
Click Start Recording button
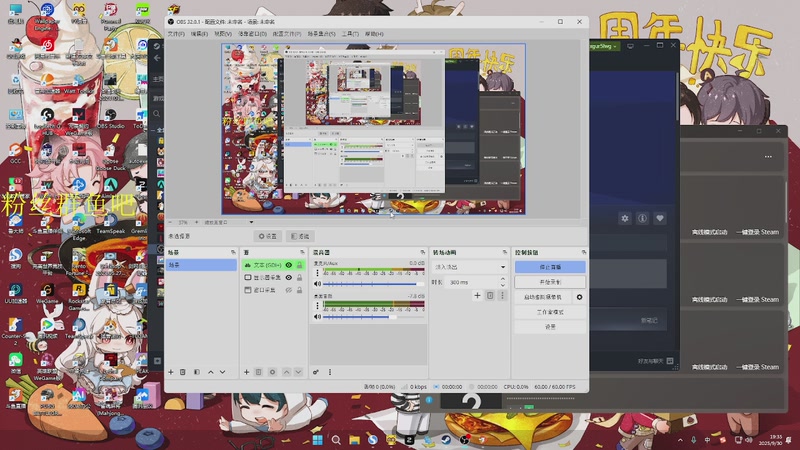(x=550, y=282)
